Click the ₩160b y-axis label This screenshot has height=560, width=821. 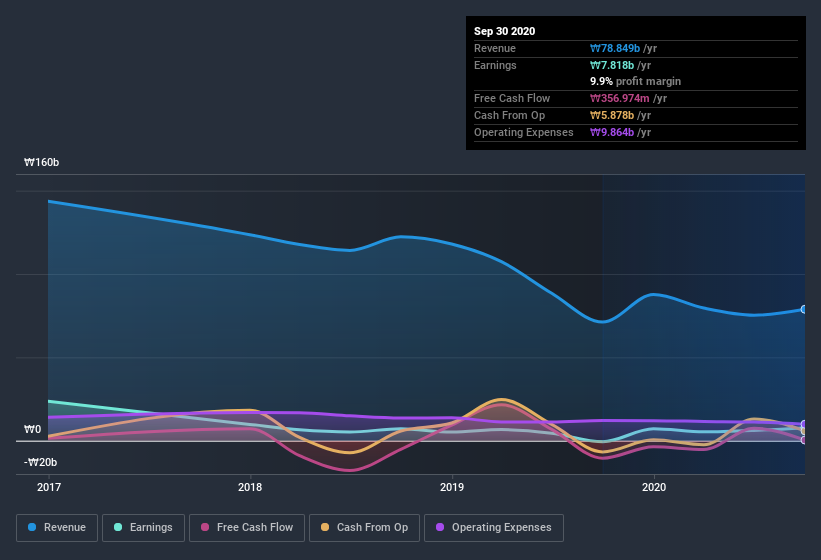[x=41, y=162]
